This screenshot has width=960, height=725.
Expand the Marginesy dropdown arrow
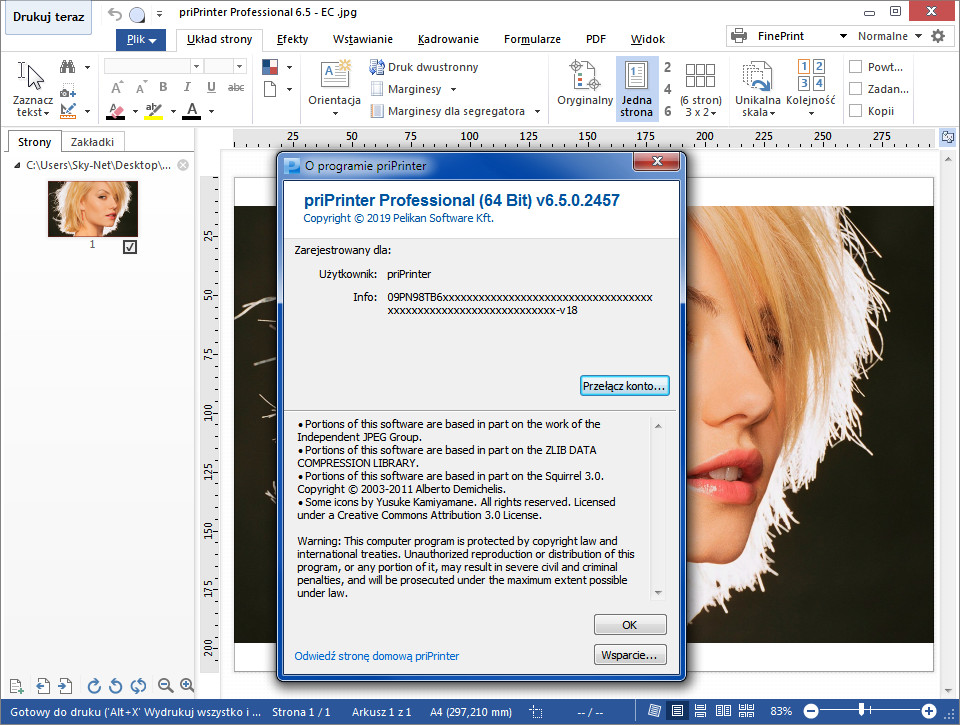(454, 89)
